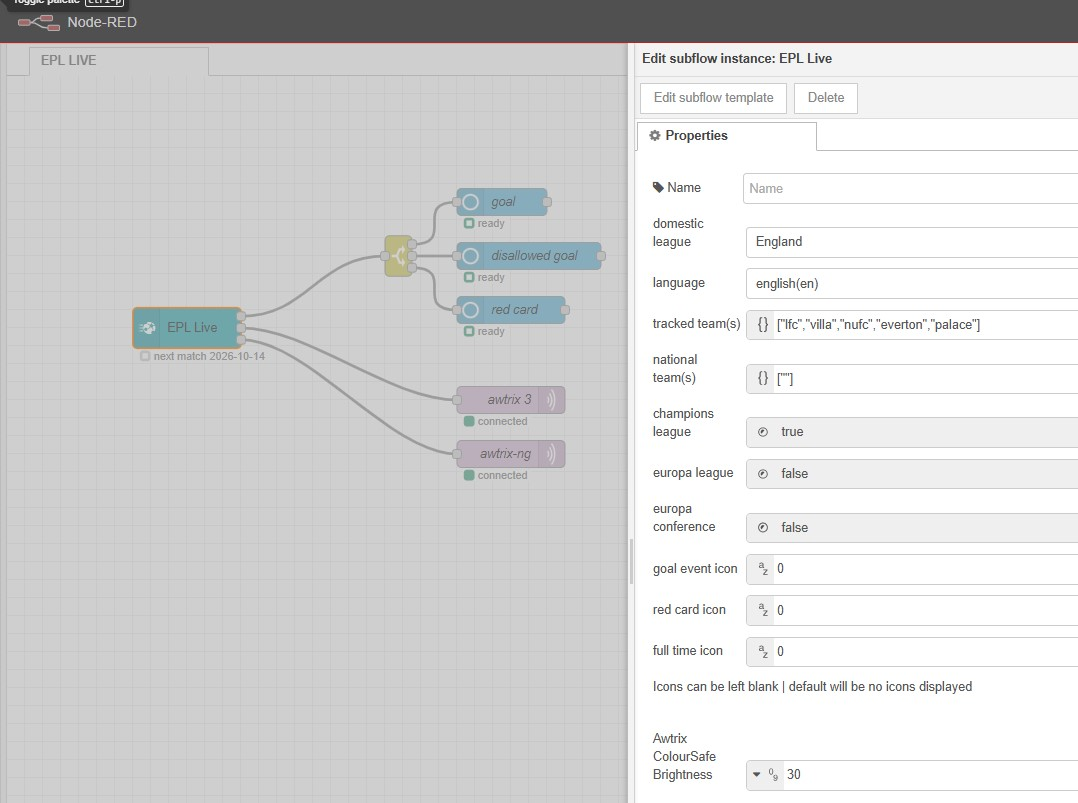Open the europa league false value selector

coord(912,474)
